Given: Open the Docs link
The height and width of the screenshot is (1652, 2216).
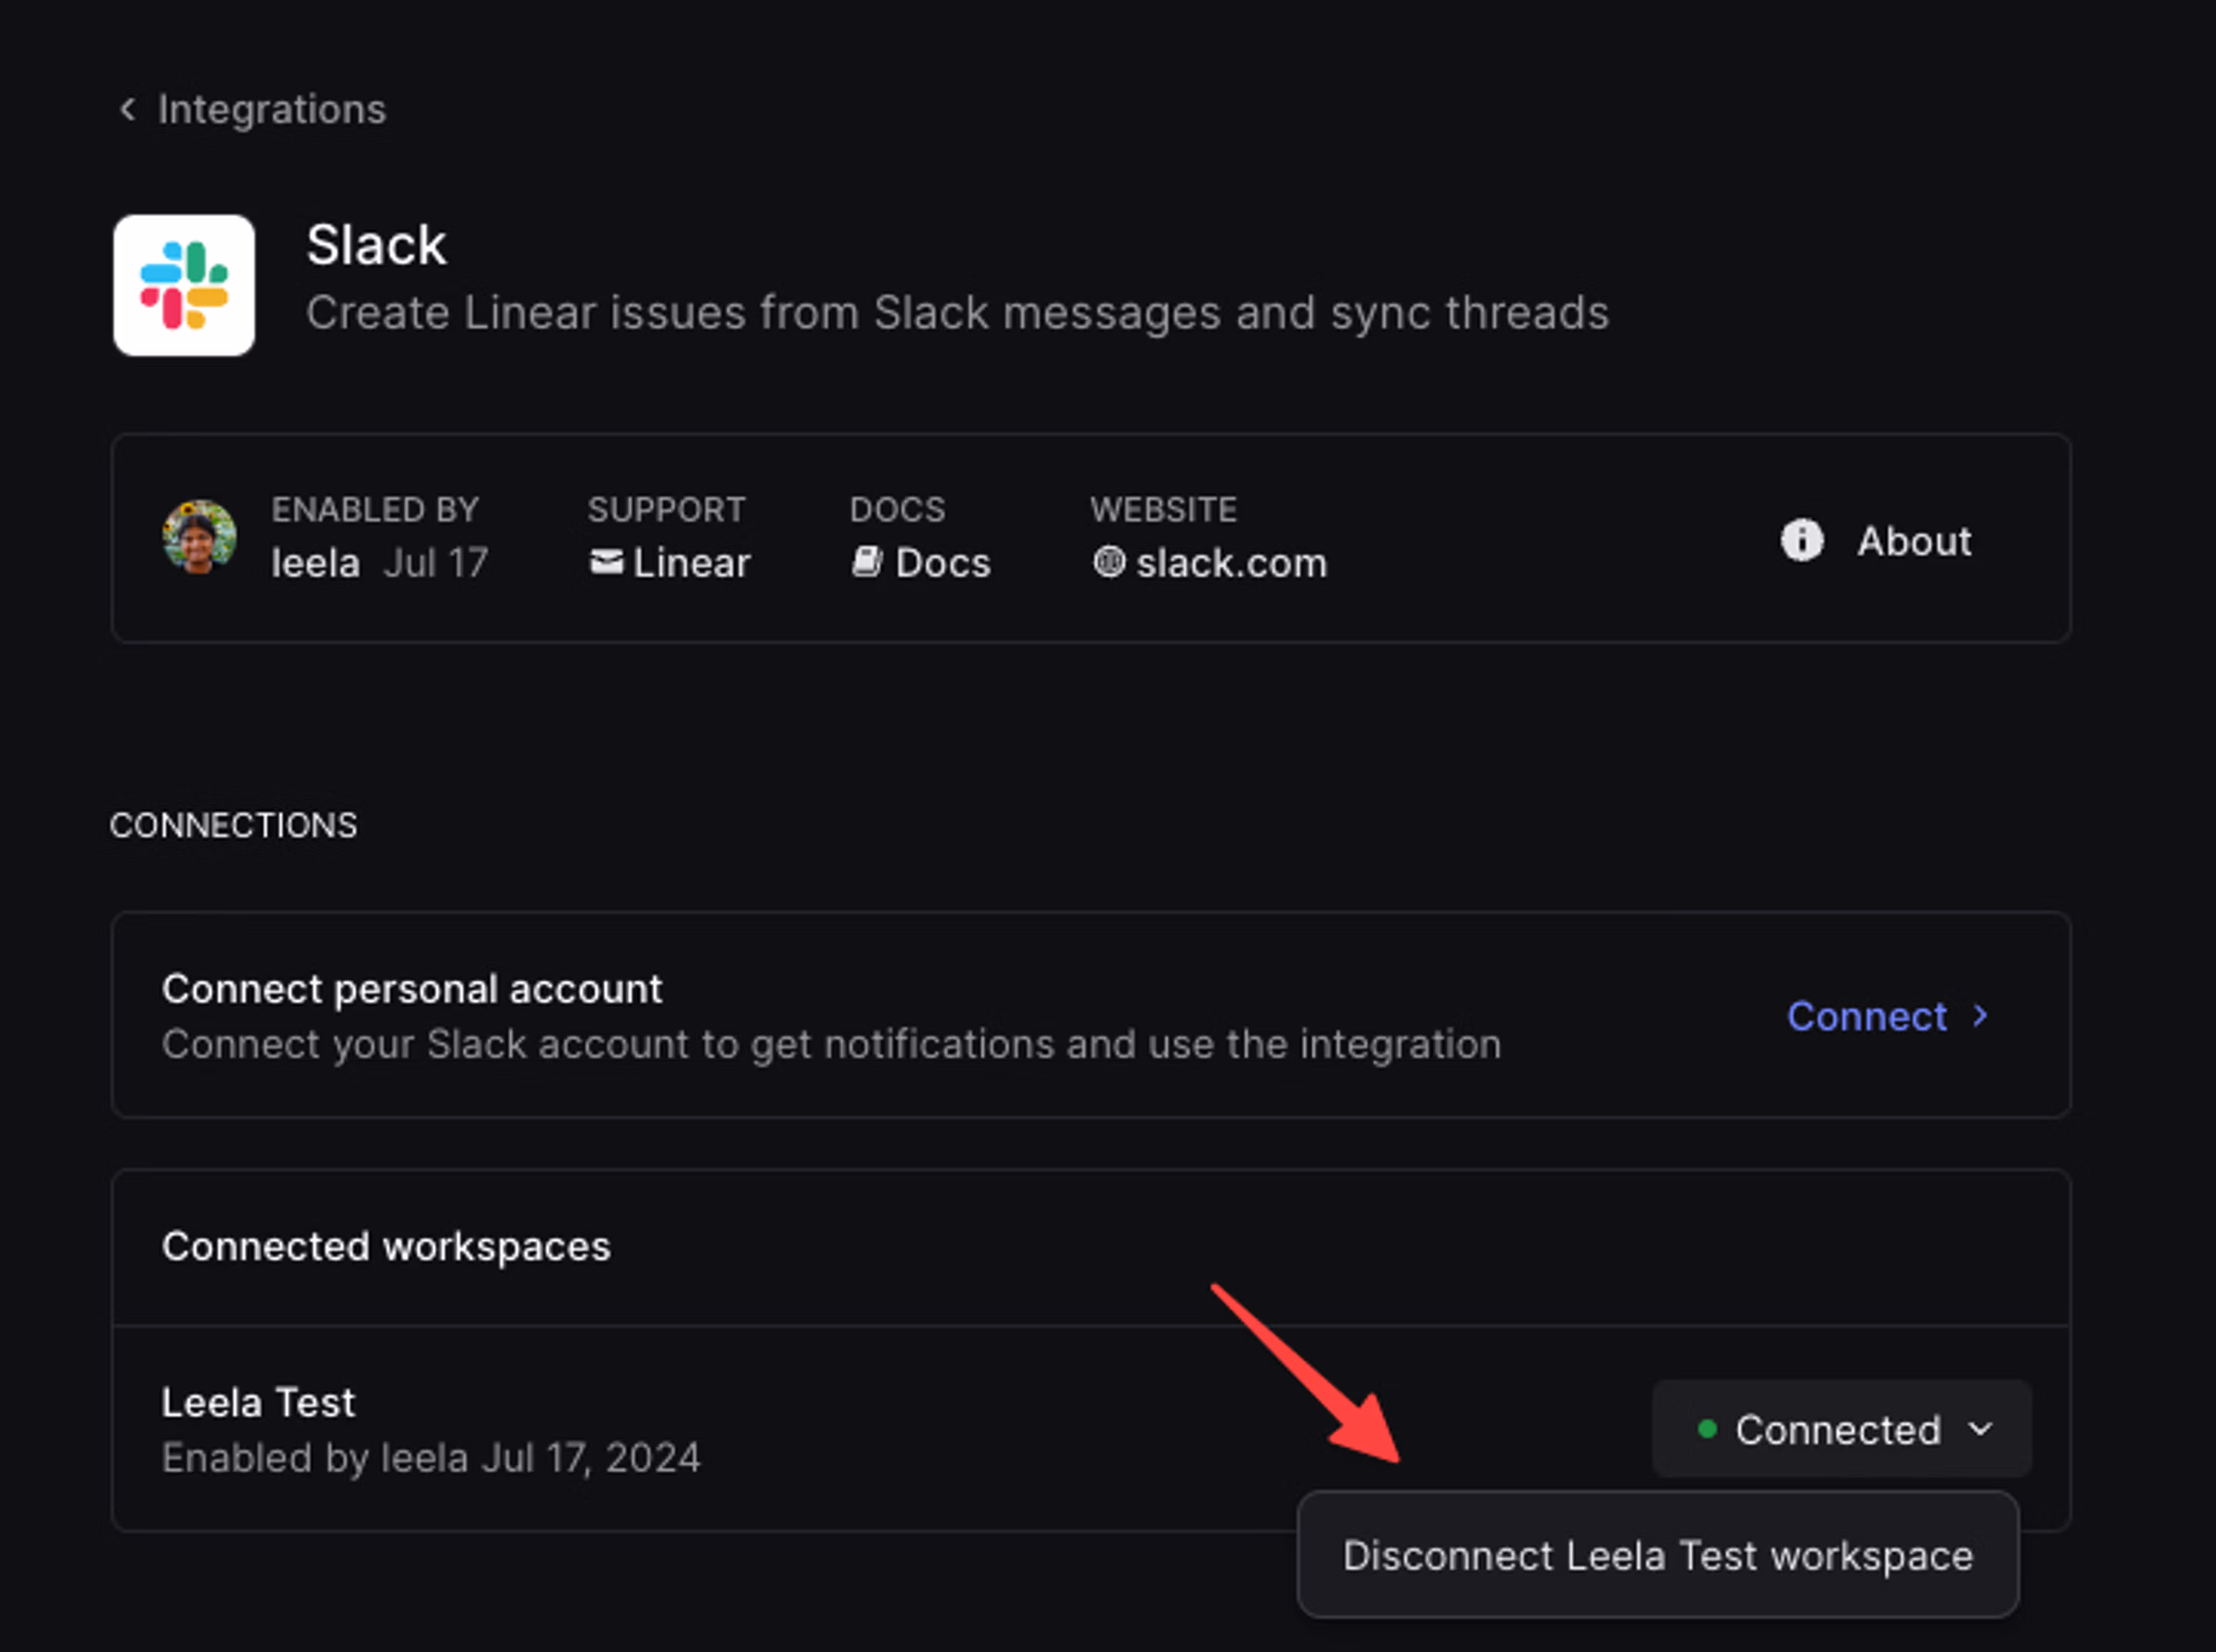Looking at the screenshot, I should pos(920,563).
